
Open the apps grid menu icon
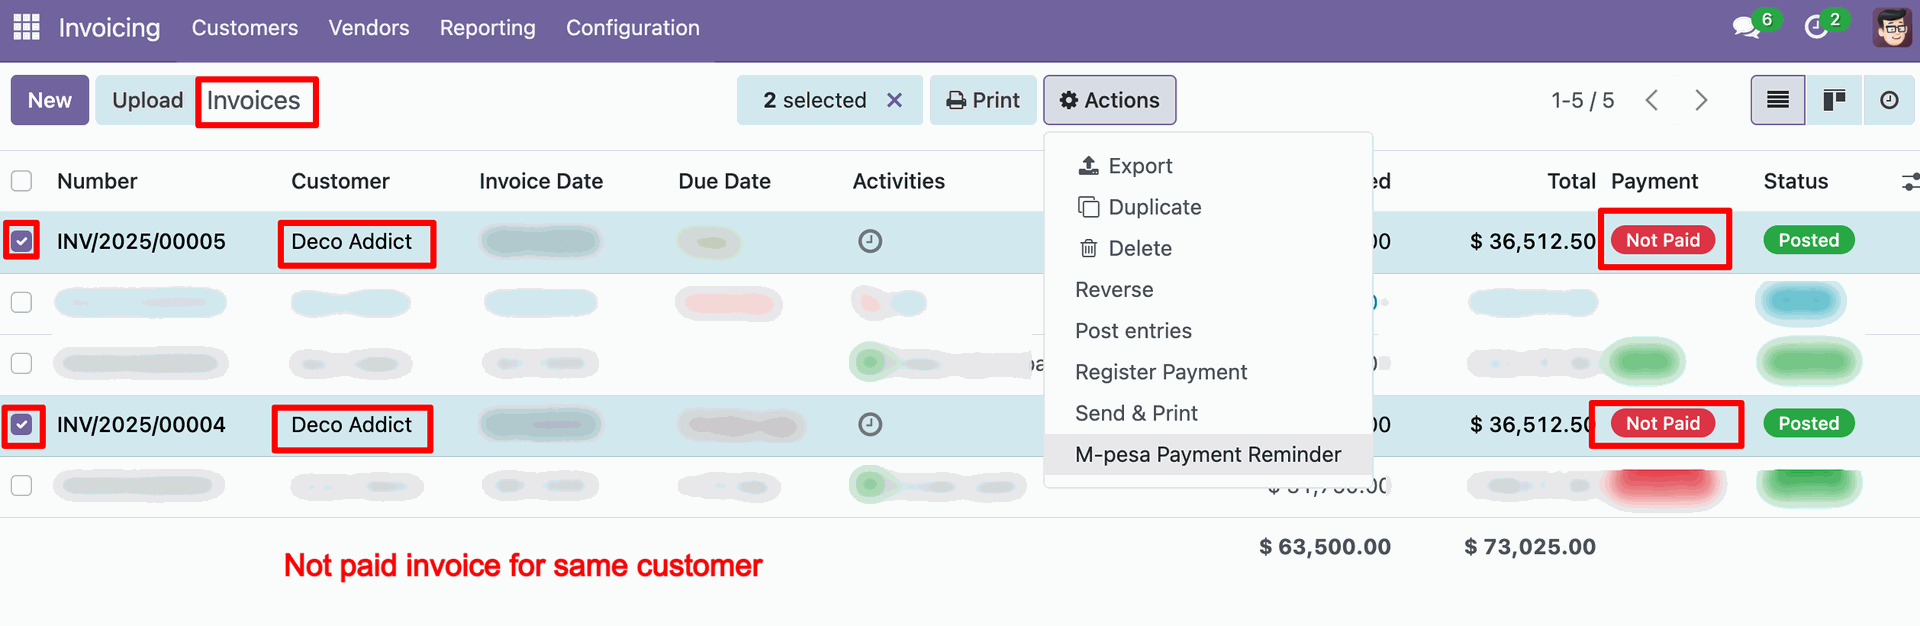click(26, 27)
